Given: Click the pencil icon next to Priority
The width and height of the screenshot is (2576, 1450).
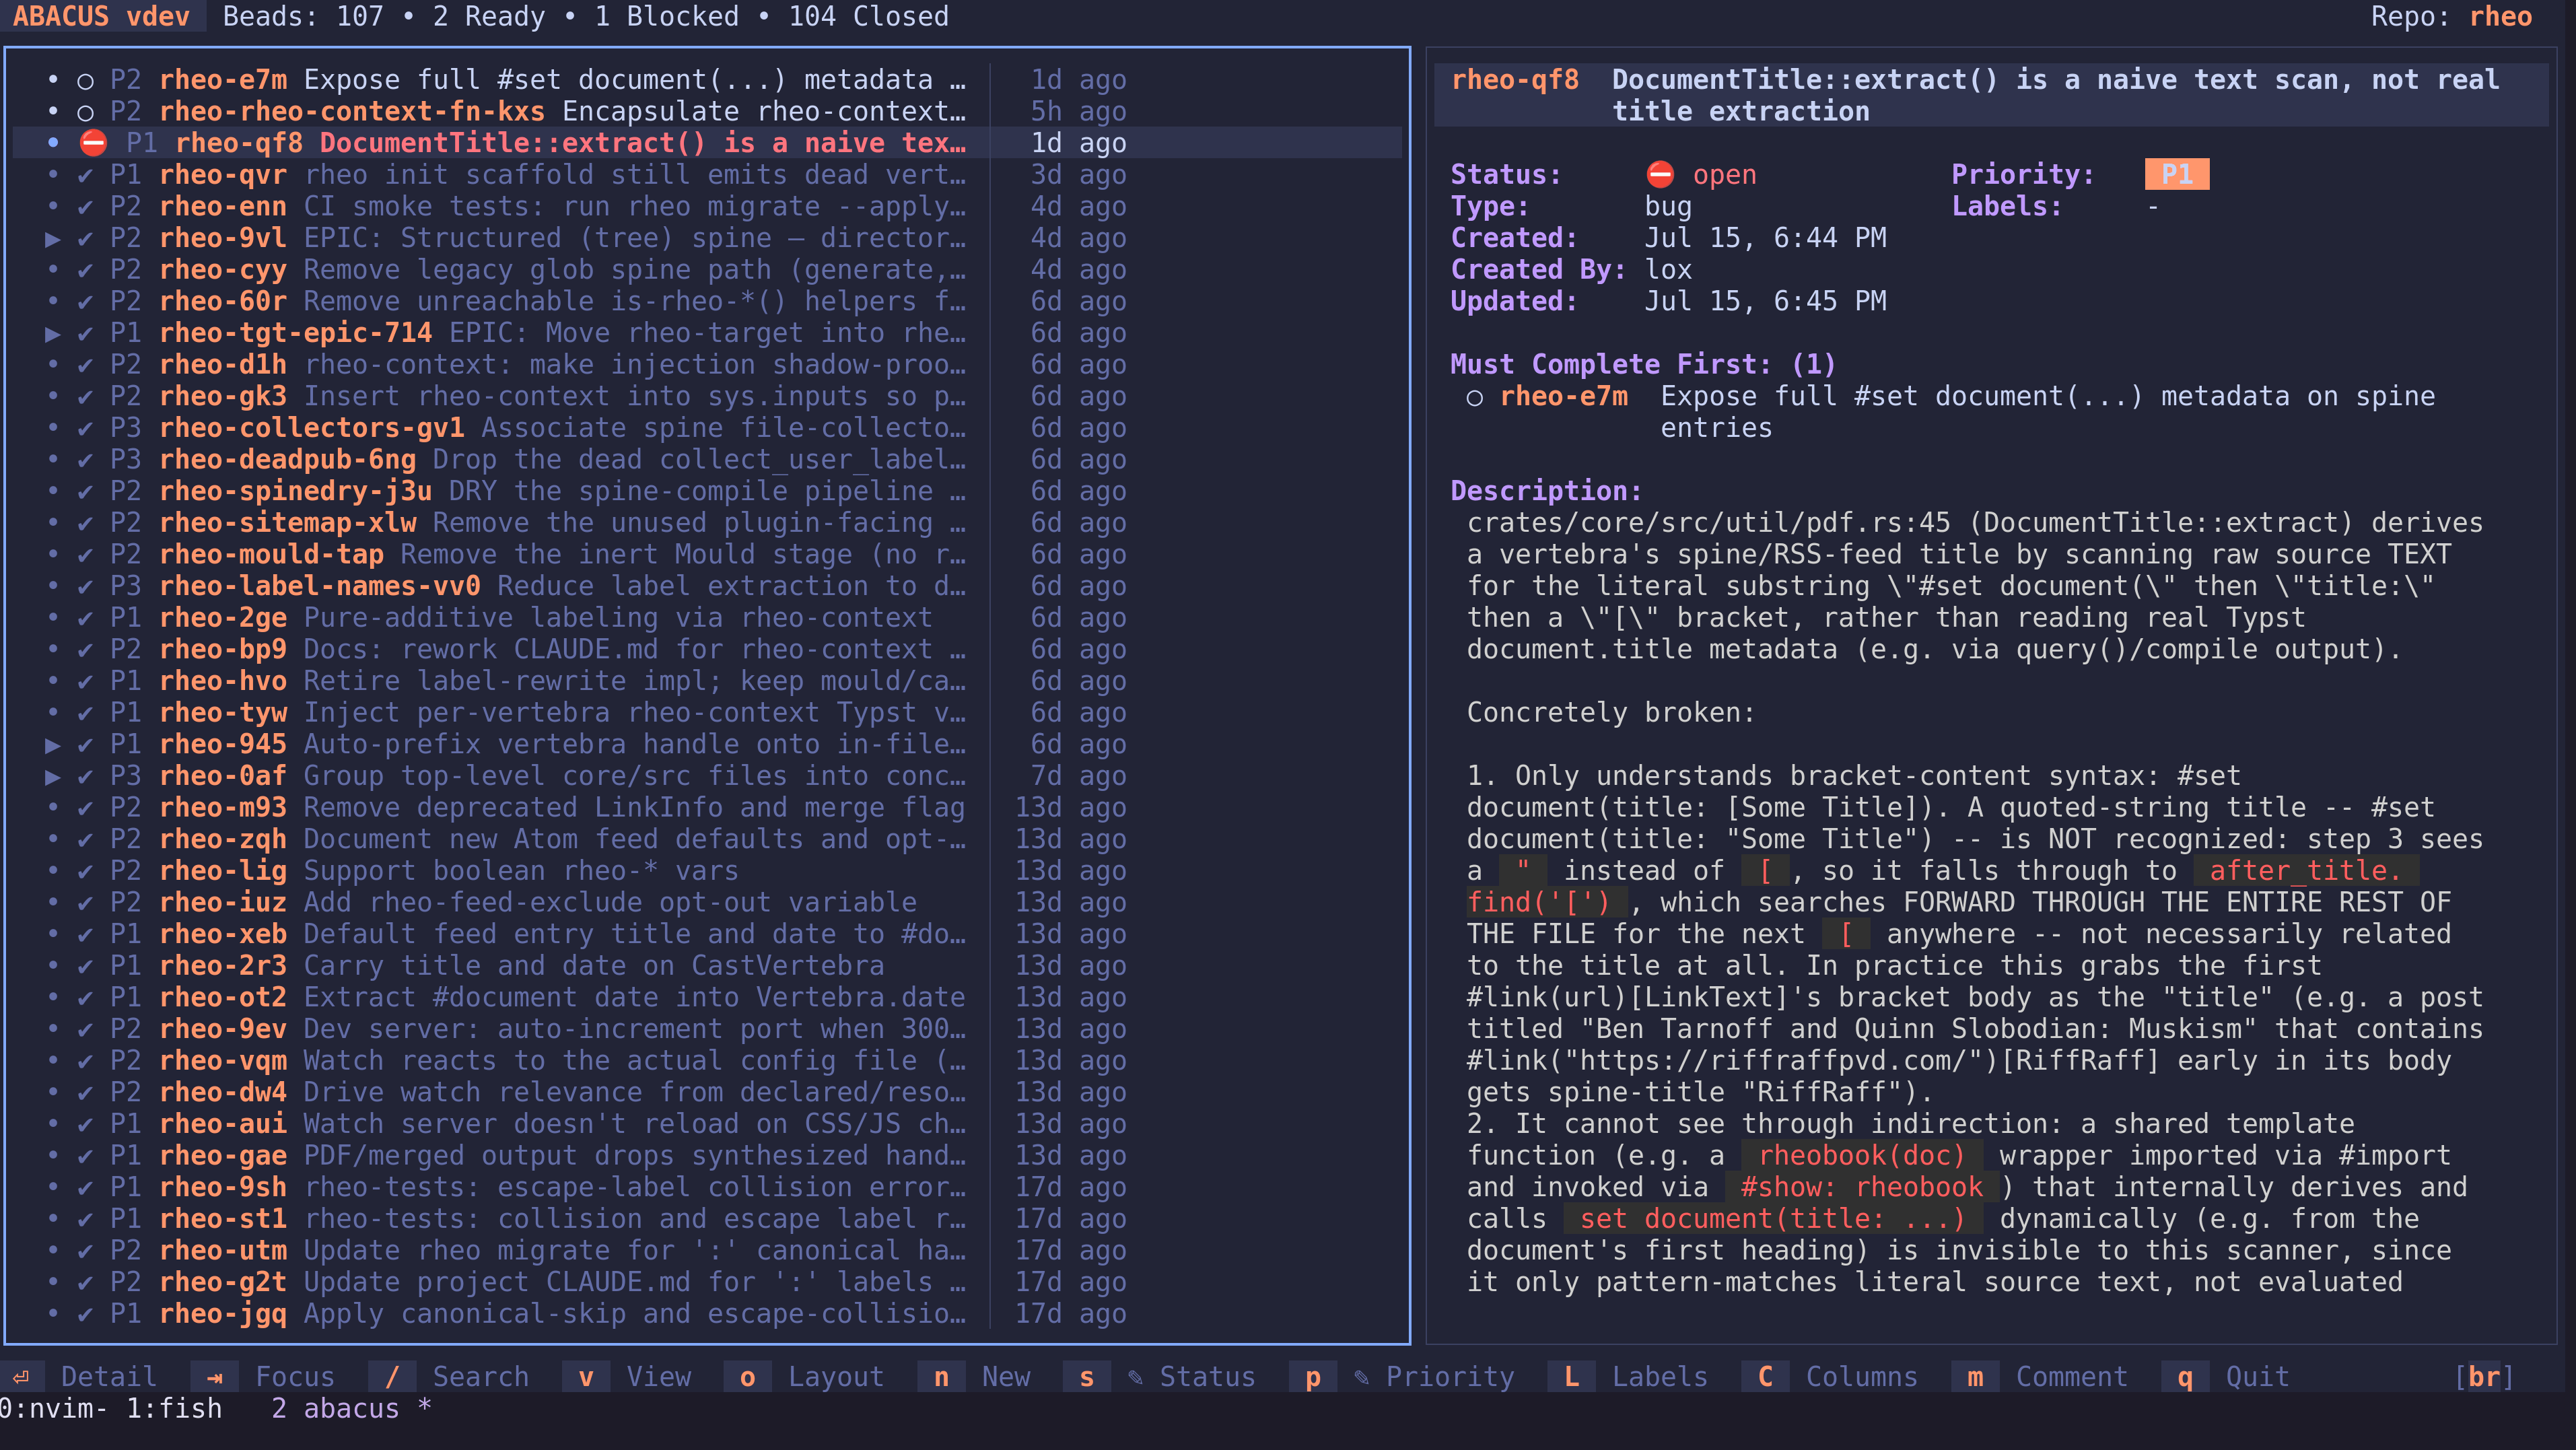Looking at the screenshot, I should [x=1361, y=1377].
